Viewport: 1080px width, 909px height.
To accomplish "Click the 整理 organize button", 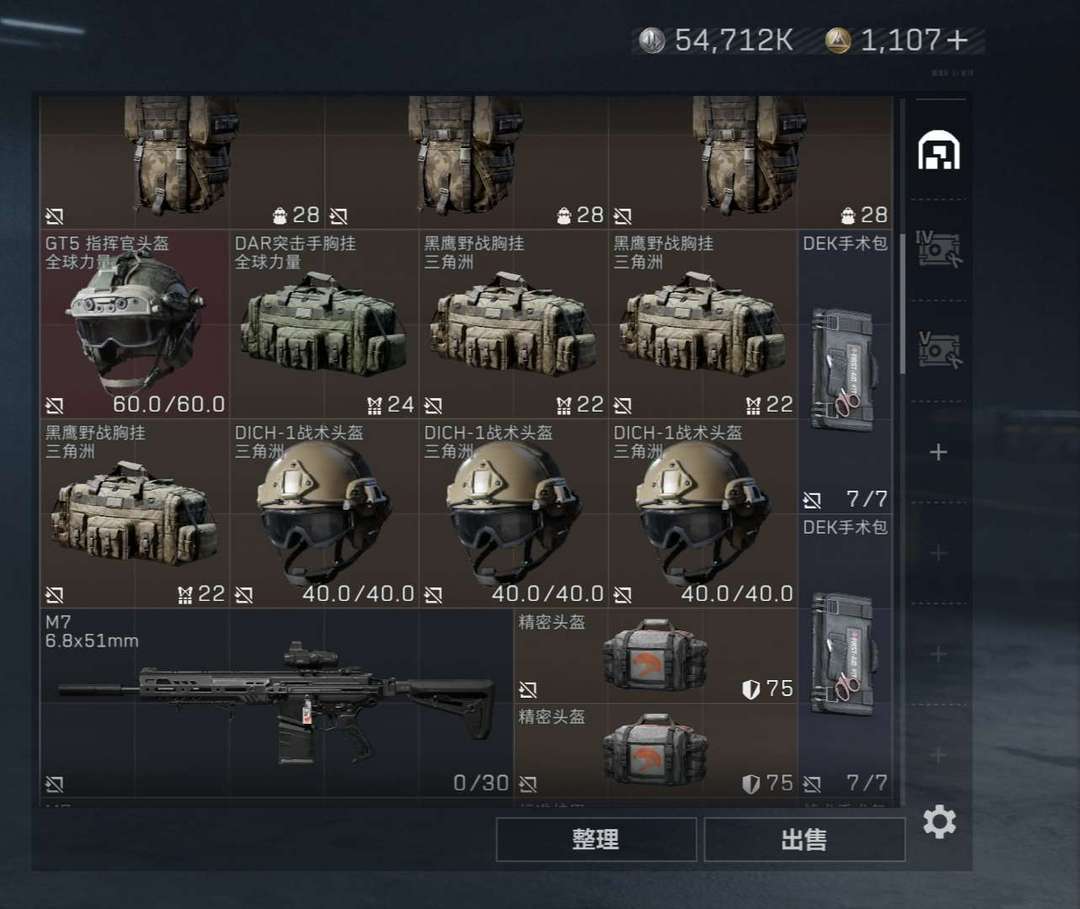I will [x=596, y=839].
